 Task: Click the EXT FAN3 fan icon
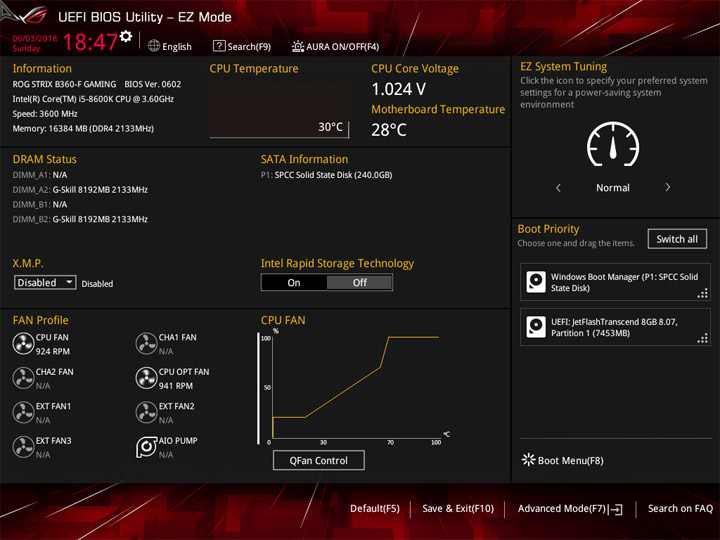pyautogui.click(x=23, y=447)
